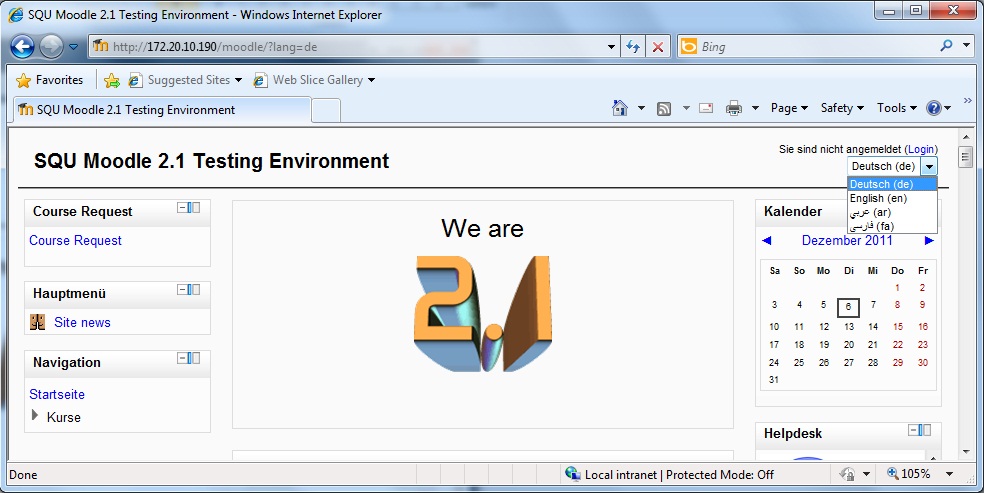
Task: Dock the Course Request block
Action: tap(194, 208)
